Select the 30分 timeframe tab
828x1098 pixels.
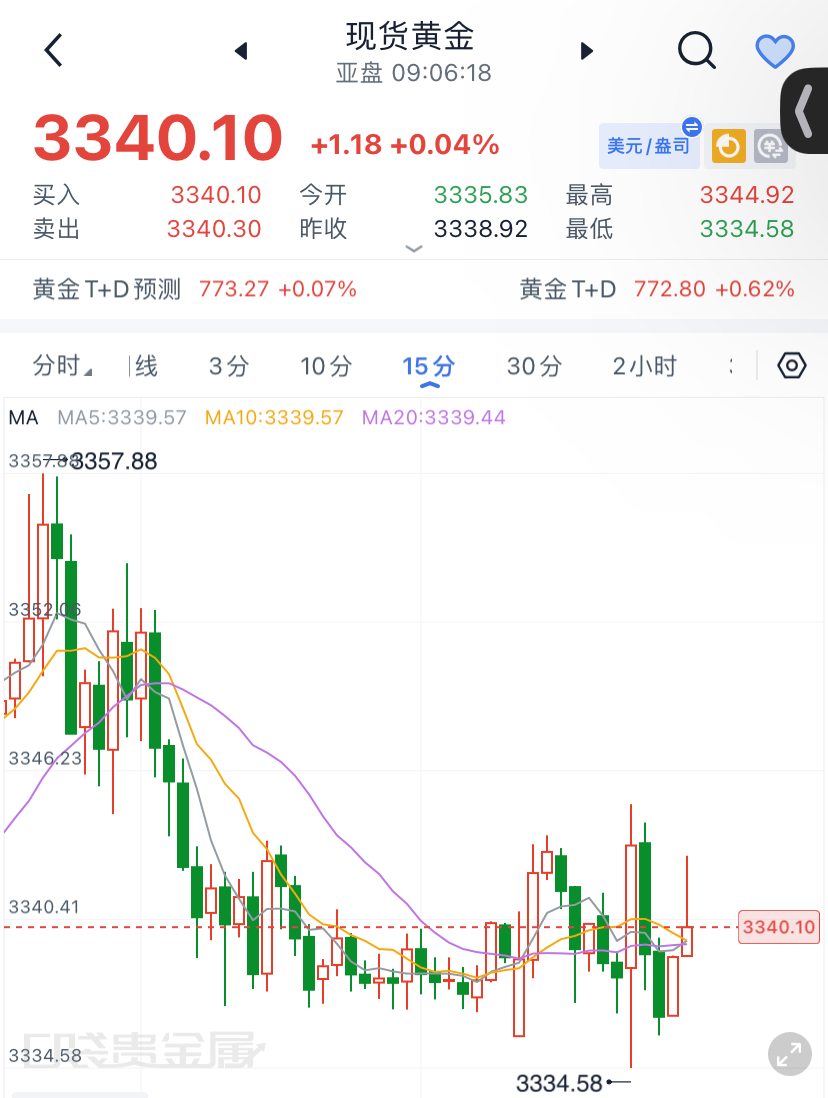534,366
